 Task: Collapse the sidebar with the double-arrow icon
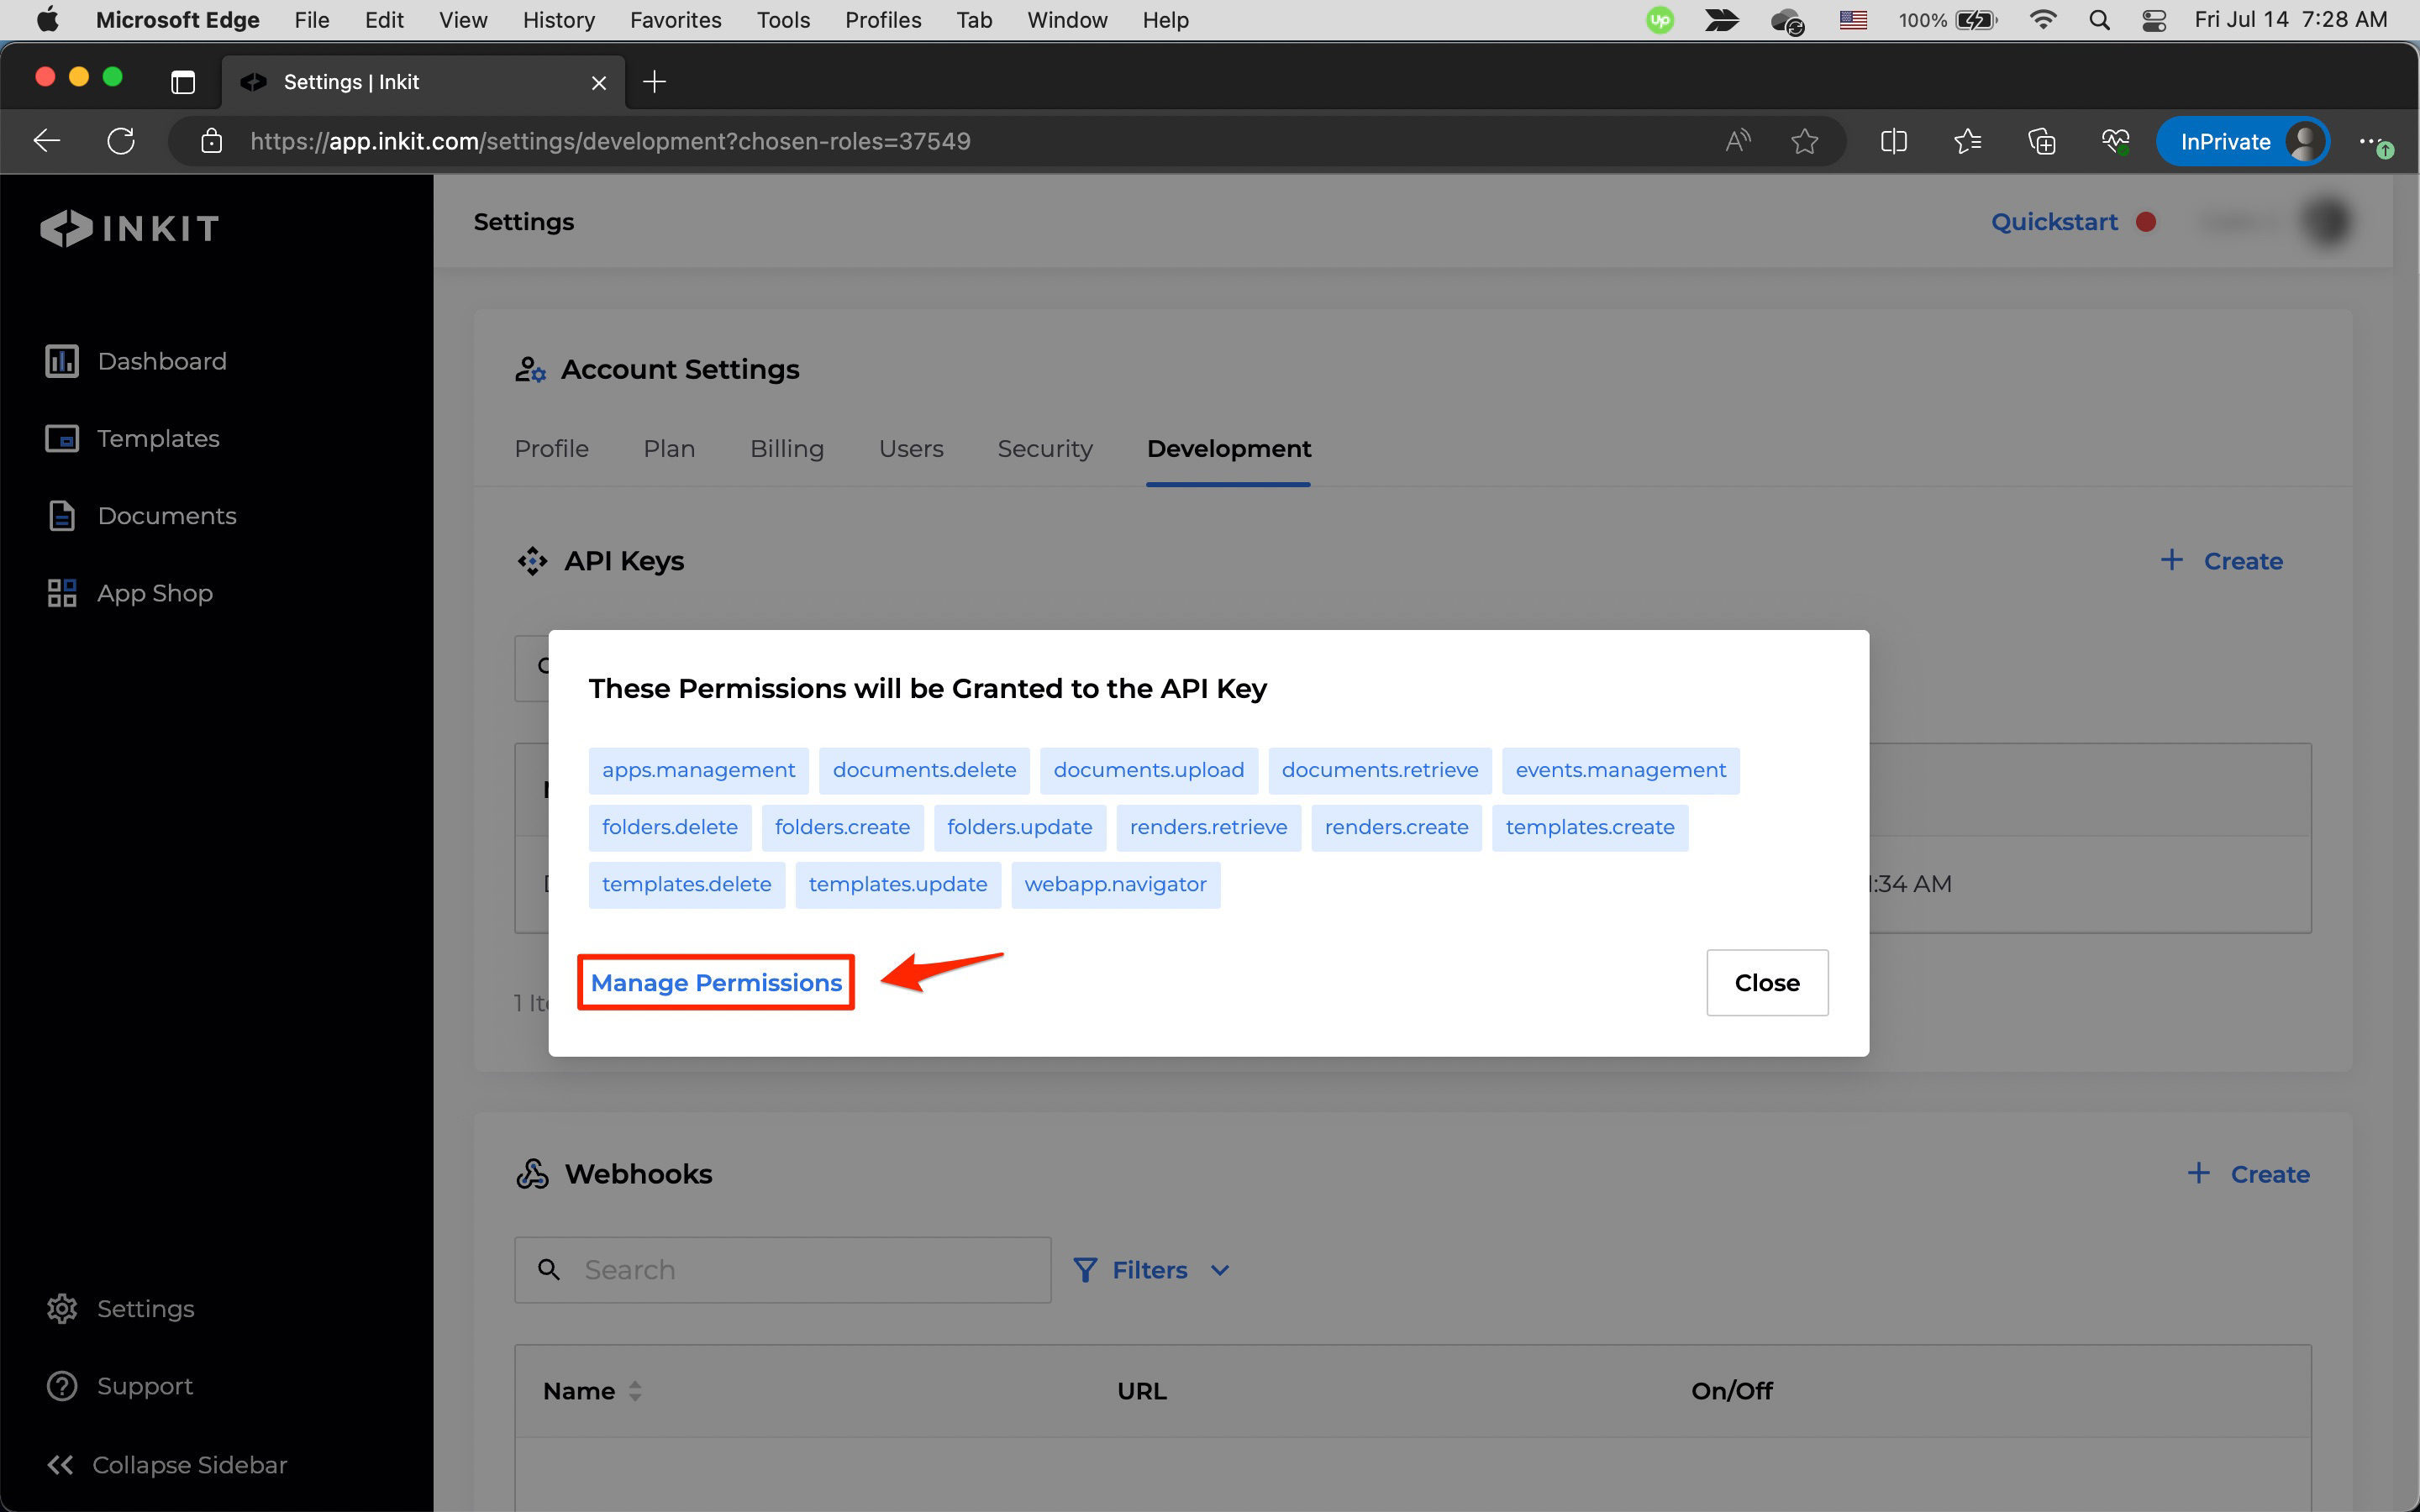coord(60,1464)
